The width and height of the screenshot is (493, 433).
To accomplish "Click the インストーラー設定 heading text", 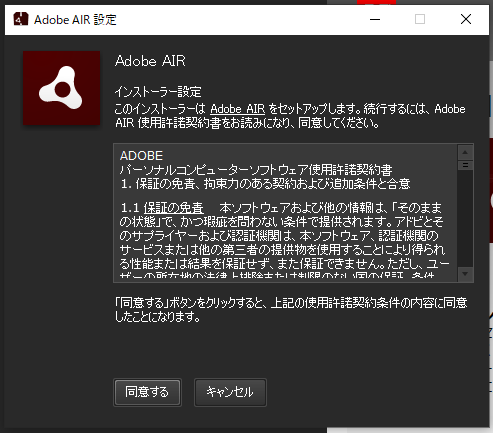I will tap(158, 92).
